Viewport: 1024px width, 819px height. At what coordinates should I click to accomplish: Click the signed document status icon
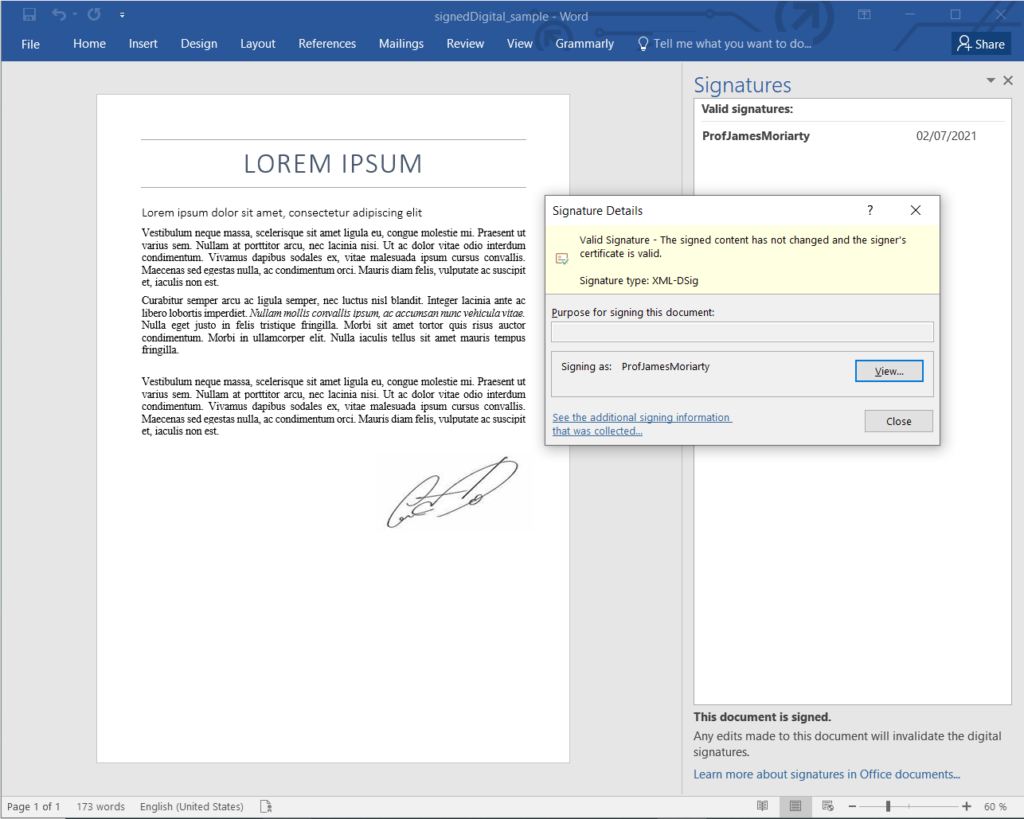266,806
